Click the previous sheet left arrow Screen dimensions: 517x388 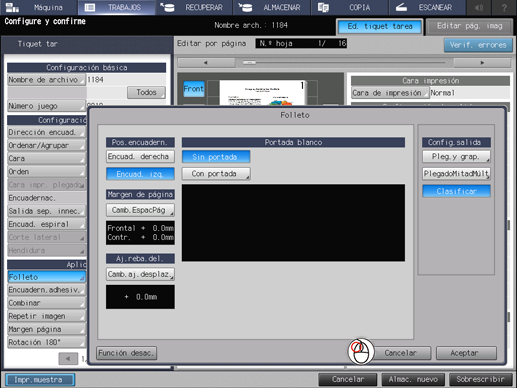pos(206,63)
